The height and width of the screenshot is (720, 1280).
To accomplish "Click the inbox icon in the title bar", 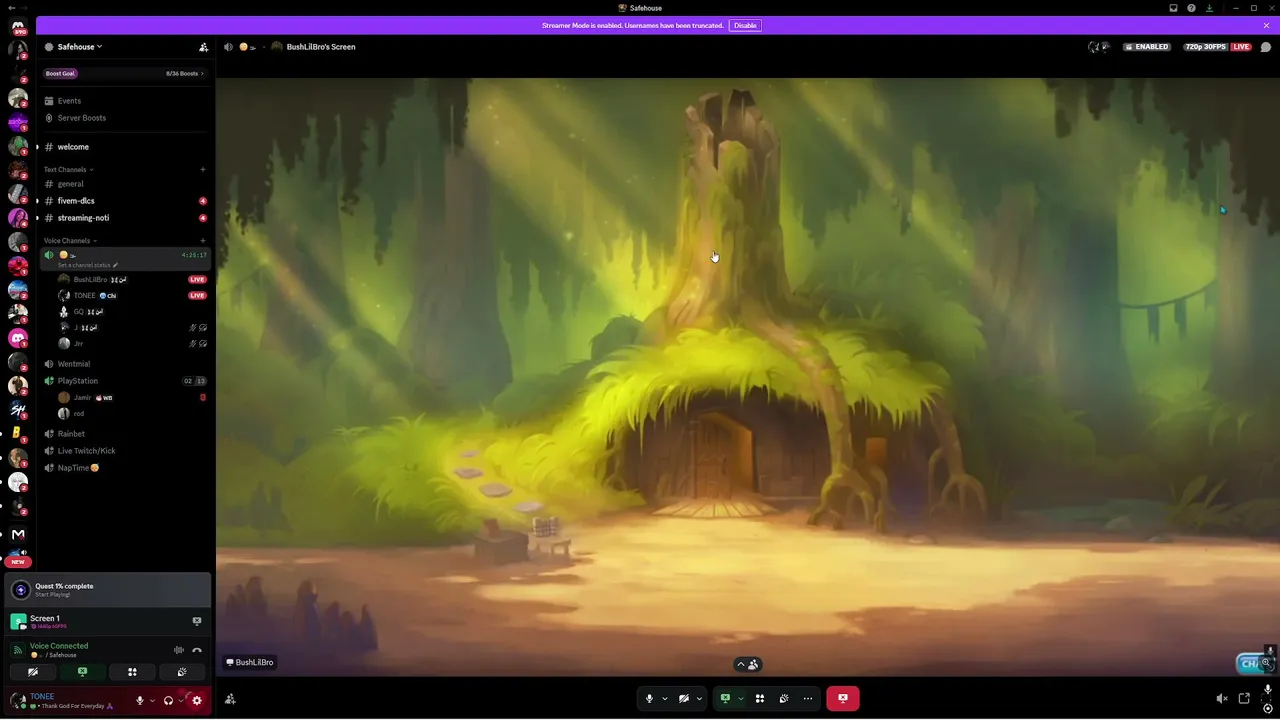I will (x=1173, y=8).
